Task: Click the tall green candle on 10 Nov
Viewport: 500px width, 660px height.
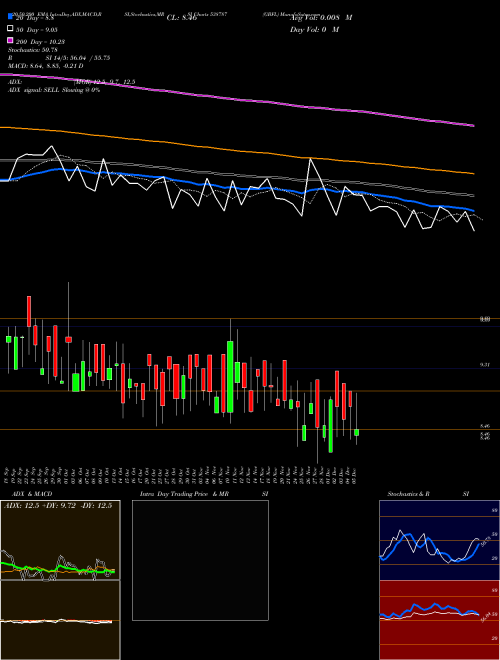Action: click(x=230, y=377)
